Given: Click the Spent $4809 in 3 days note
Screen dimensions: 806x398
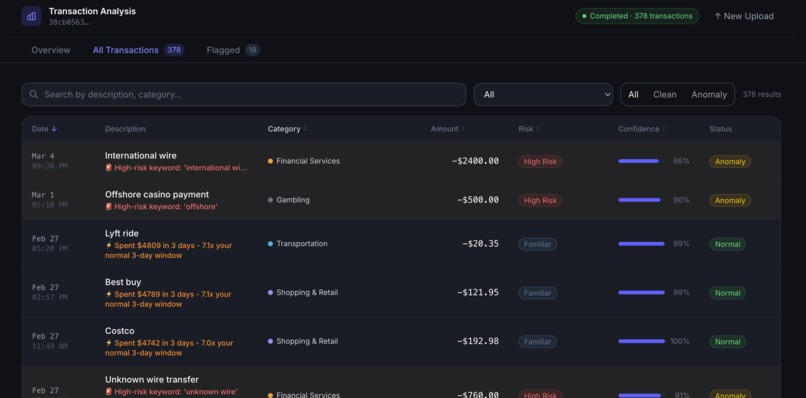Looking at the screenshot, I should [x=169, y=250].
